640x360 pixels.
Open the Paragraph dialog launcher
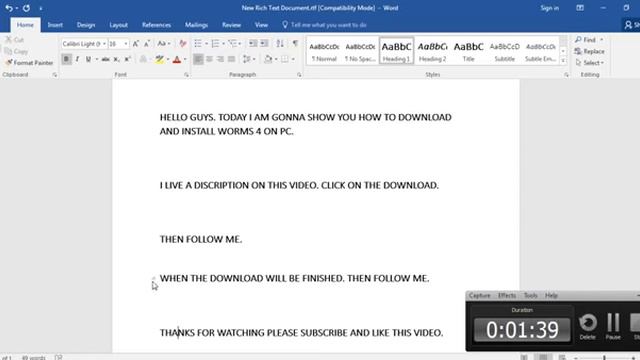[x=299, y=75]
